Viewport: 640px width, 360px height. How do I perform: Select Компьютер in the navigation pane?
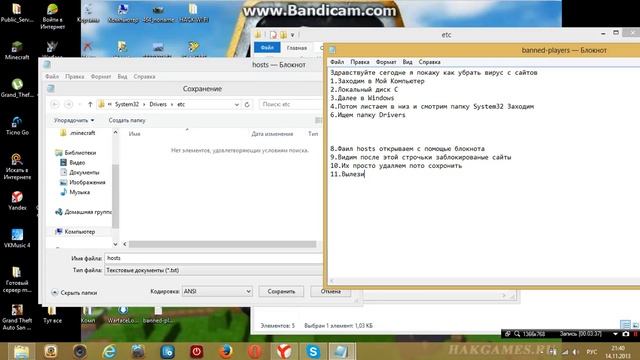pos(80,231)
